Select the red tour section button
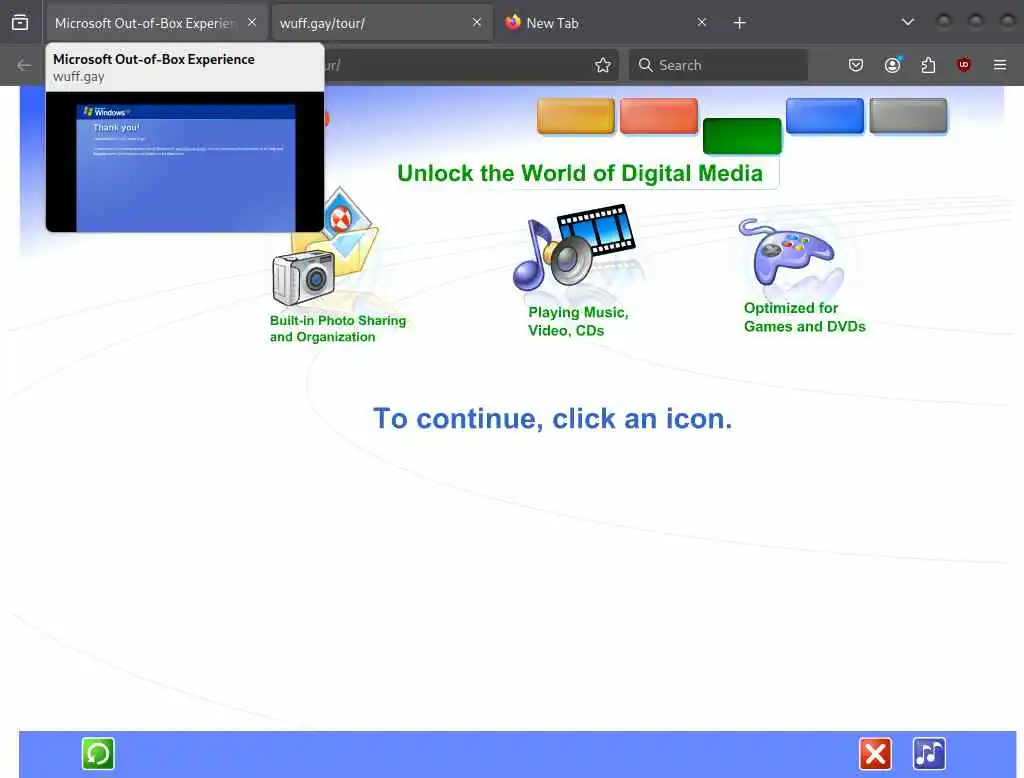 coord(659,116)
